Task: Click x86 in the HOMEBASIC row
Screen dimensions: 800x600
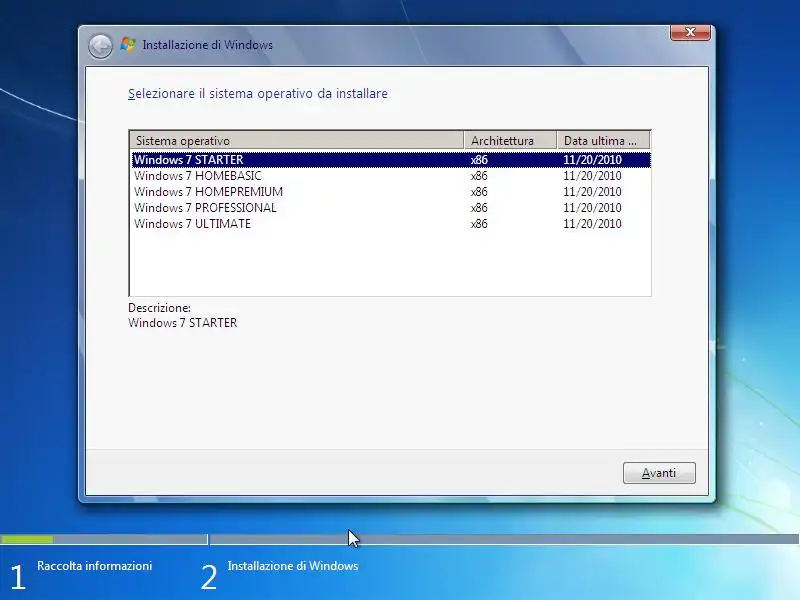Action: 479,176
